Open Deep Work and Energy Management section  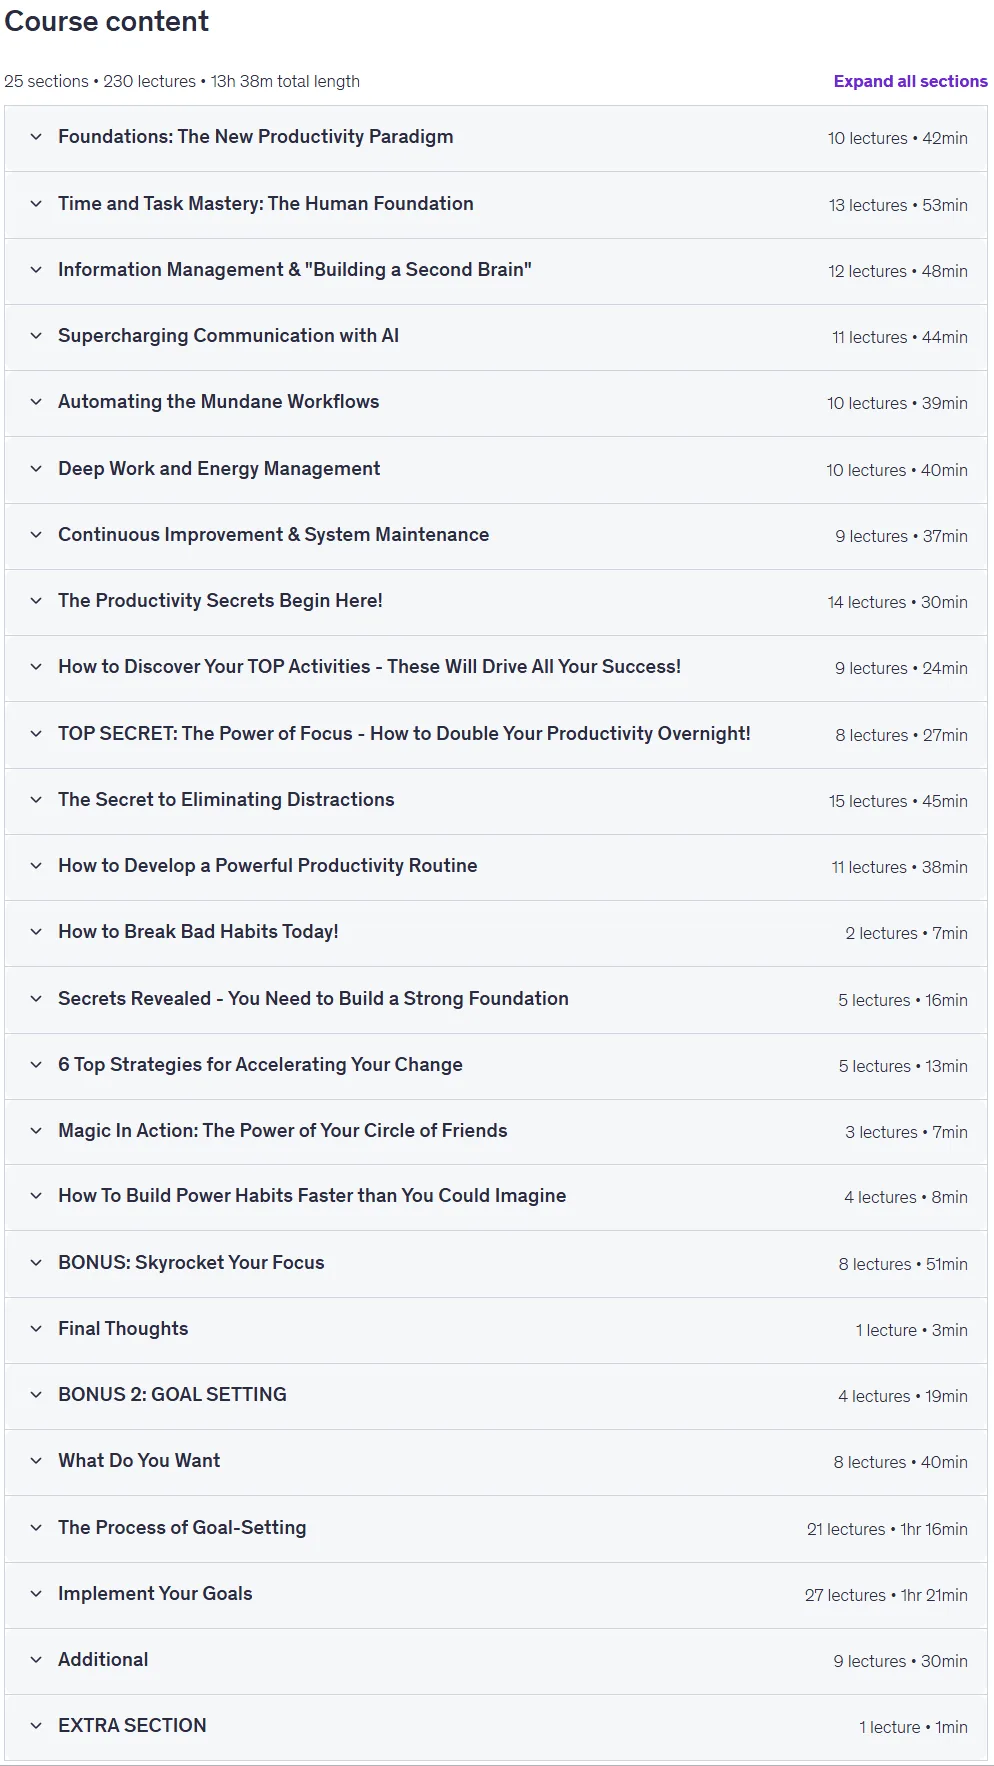click(x=496, y=469)
